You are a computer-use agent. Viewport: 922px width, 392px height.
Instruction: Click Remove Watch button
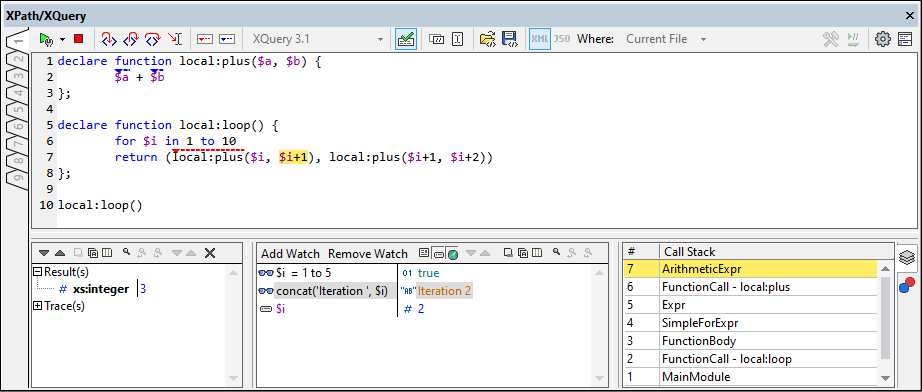click(x=368, y=254)
